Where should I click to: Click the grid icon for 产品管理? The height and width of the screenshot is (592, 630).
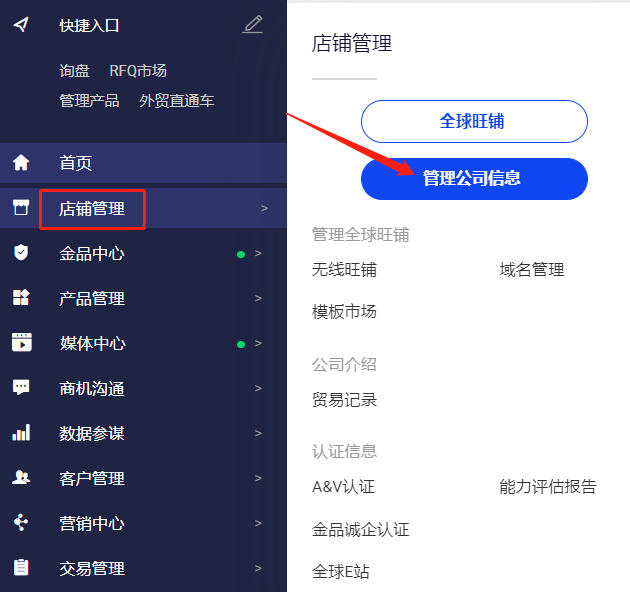(21, 298)
